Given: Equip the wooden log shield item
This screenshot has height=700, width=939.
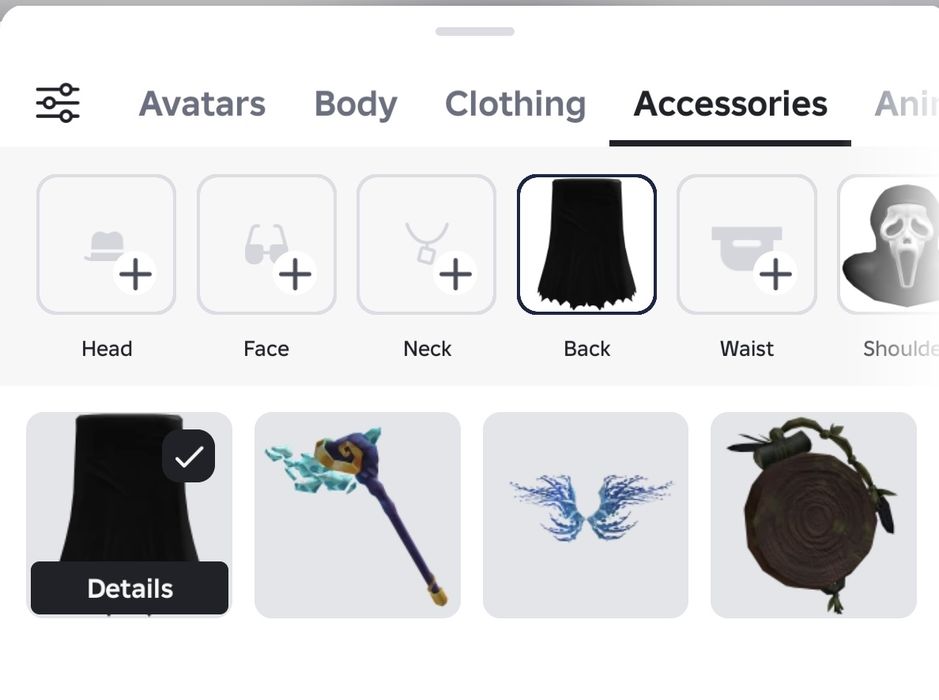Looking at the screenshot, I should (x=814, y=515).
